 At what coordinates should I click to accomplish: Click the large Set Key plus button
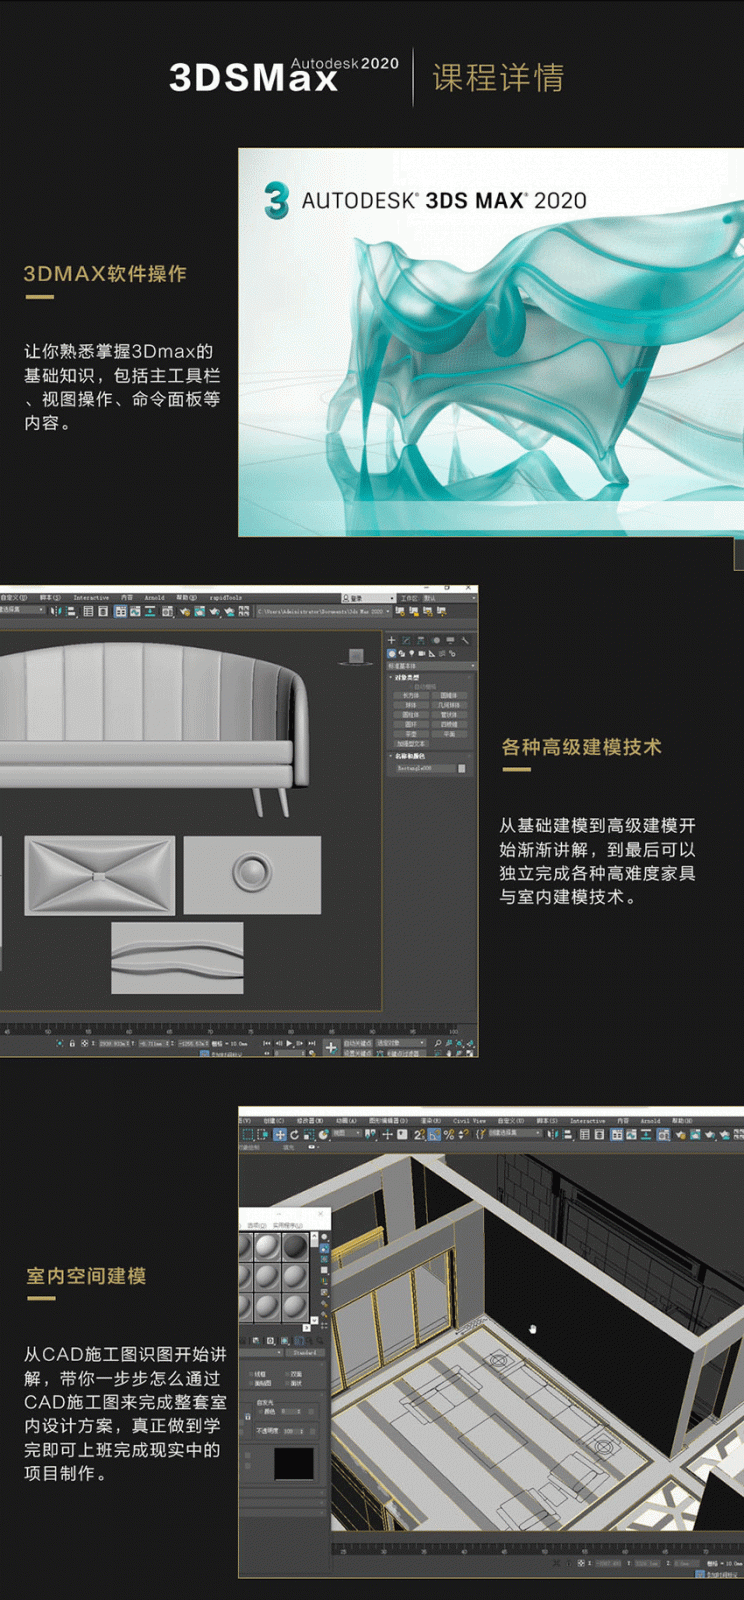point(331,1047)
